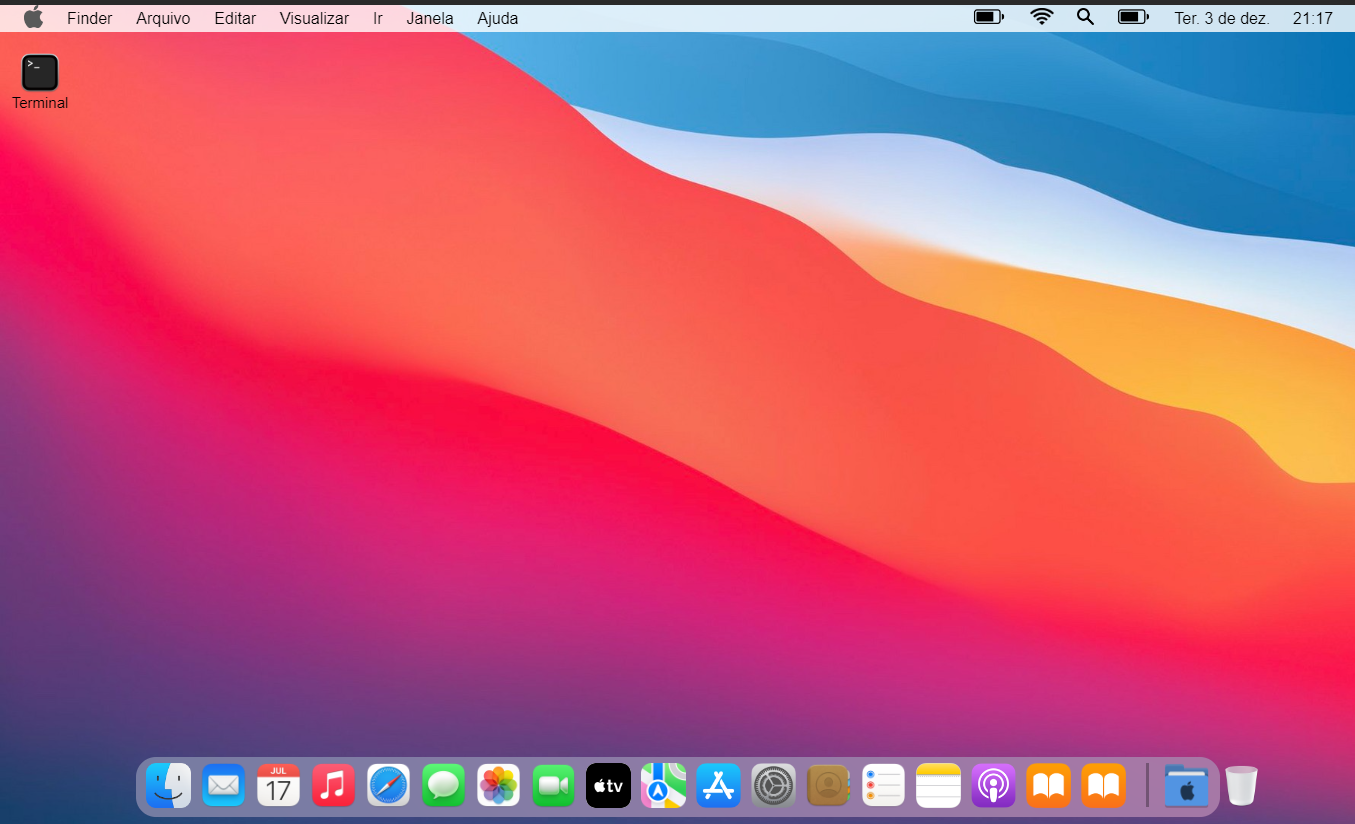This screenshot has width=1355, height=824.
Task: Open the Mail app in the dock
Action: pos(223,786)
